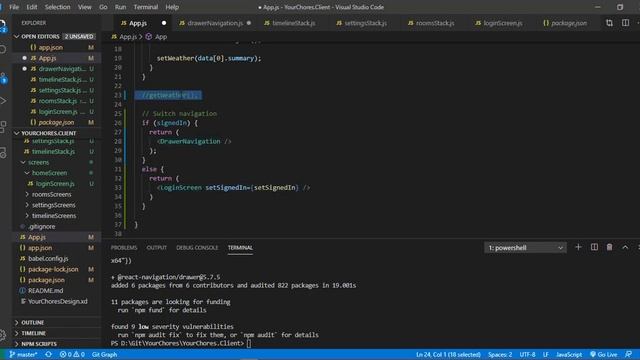Switch to timelineStack.js tab
Image resolution: width=640 pixels, height=360 pixels.
pos(293,23)
